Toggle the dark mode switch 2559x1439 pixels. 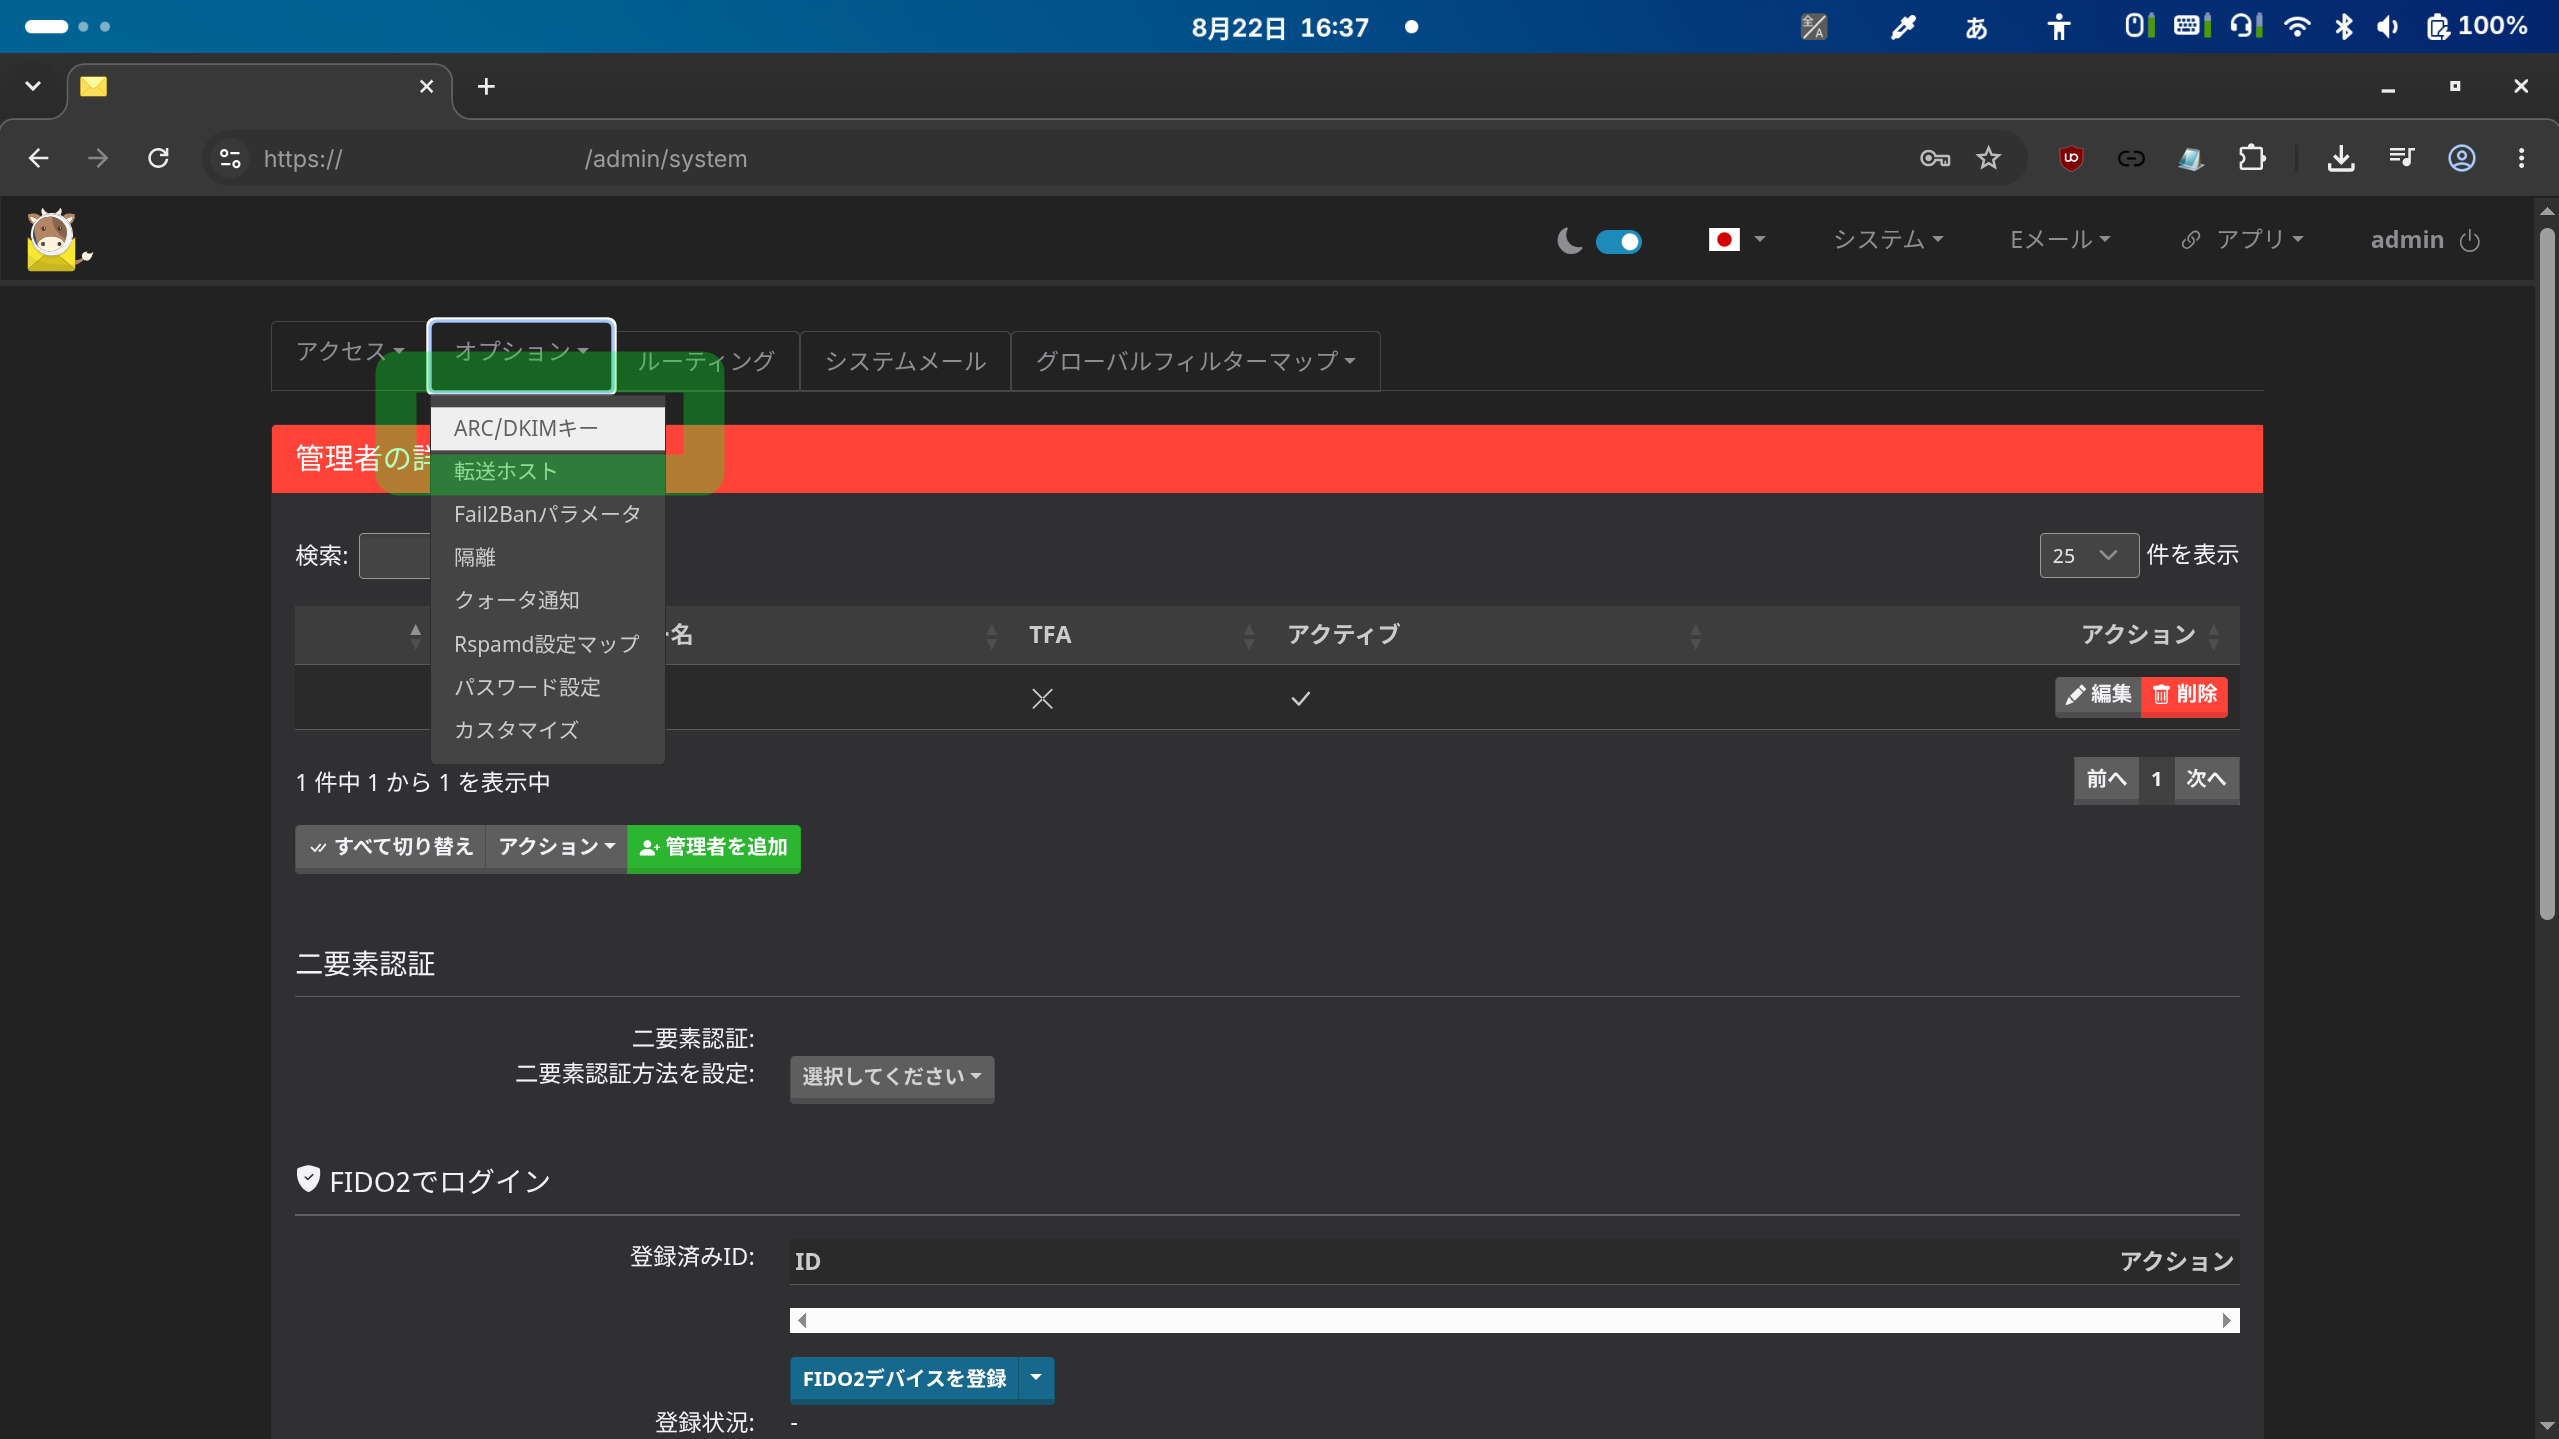1618,241
